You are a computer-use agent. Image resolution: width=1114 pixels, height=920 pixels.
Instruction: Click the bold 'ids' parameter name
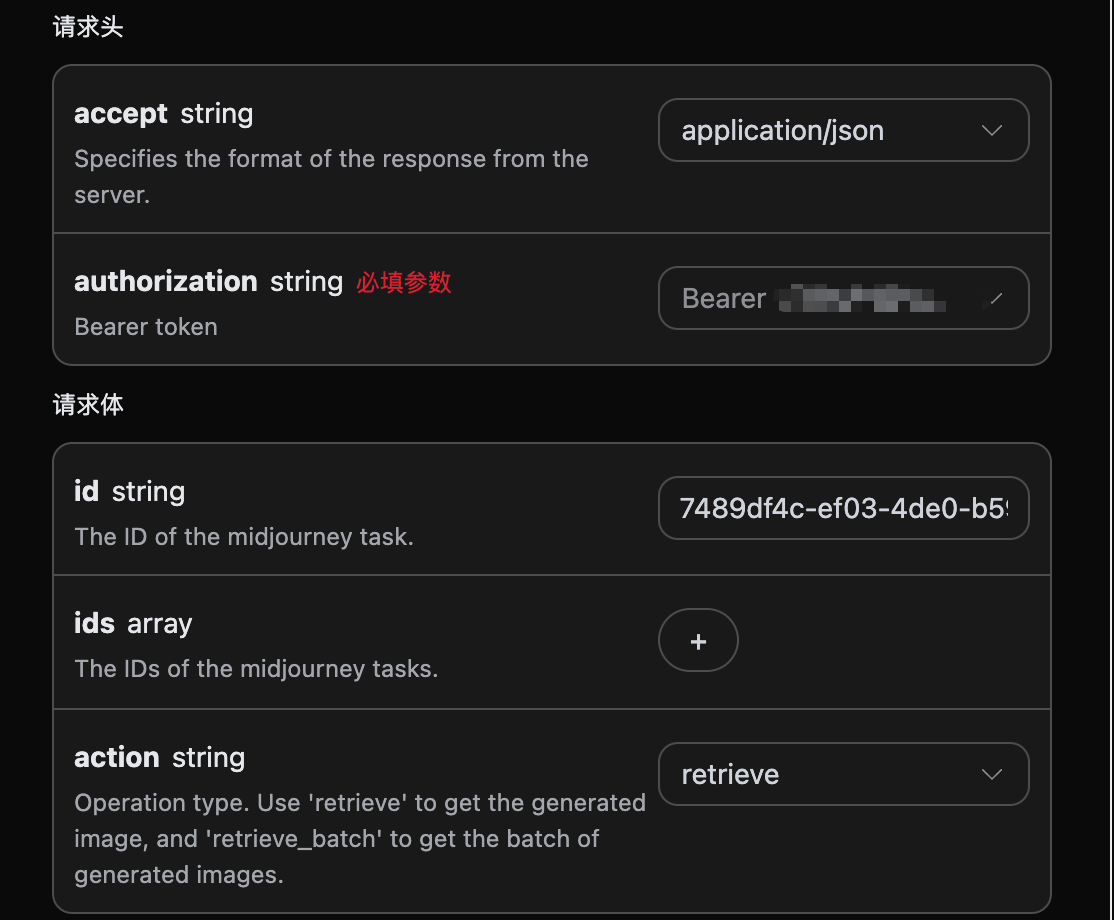[94, 624]
